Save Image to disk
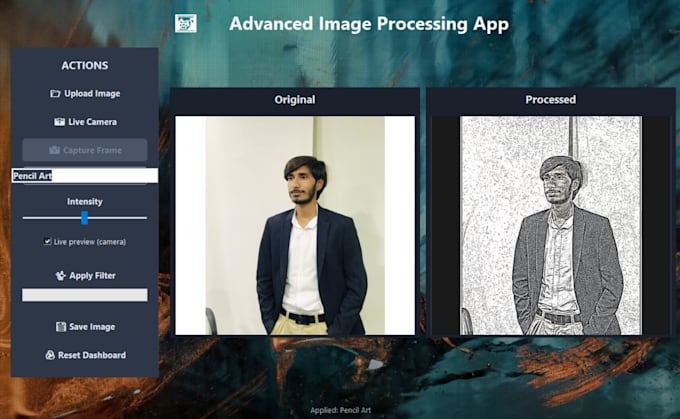This screenshot has height=419, width=680. 85,327
